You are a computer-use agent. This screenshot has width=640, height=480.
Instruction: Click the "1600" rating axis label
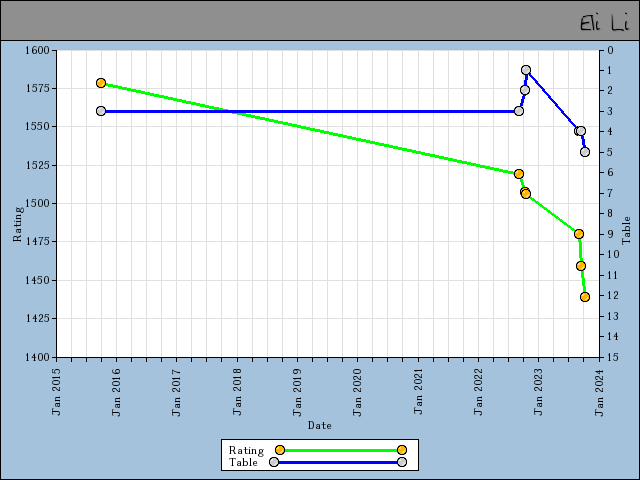pos(37,51)
